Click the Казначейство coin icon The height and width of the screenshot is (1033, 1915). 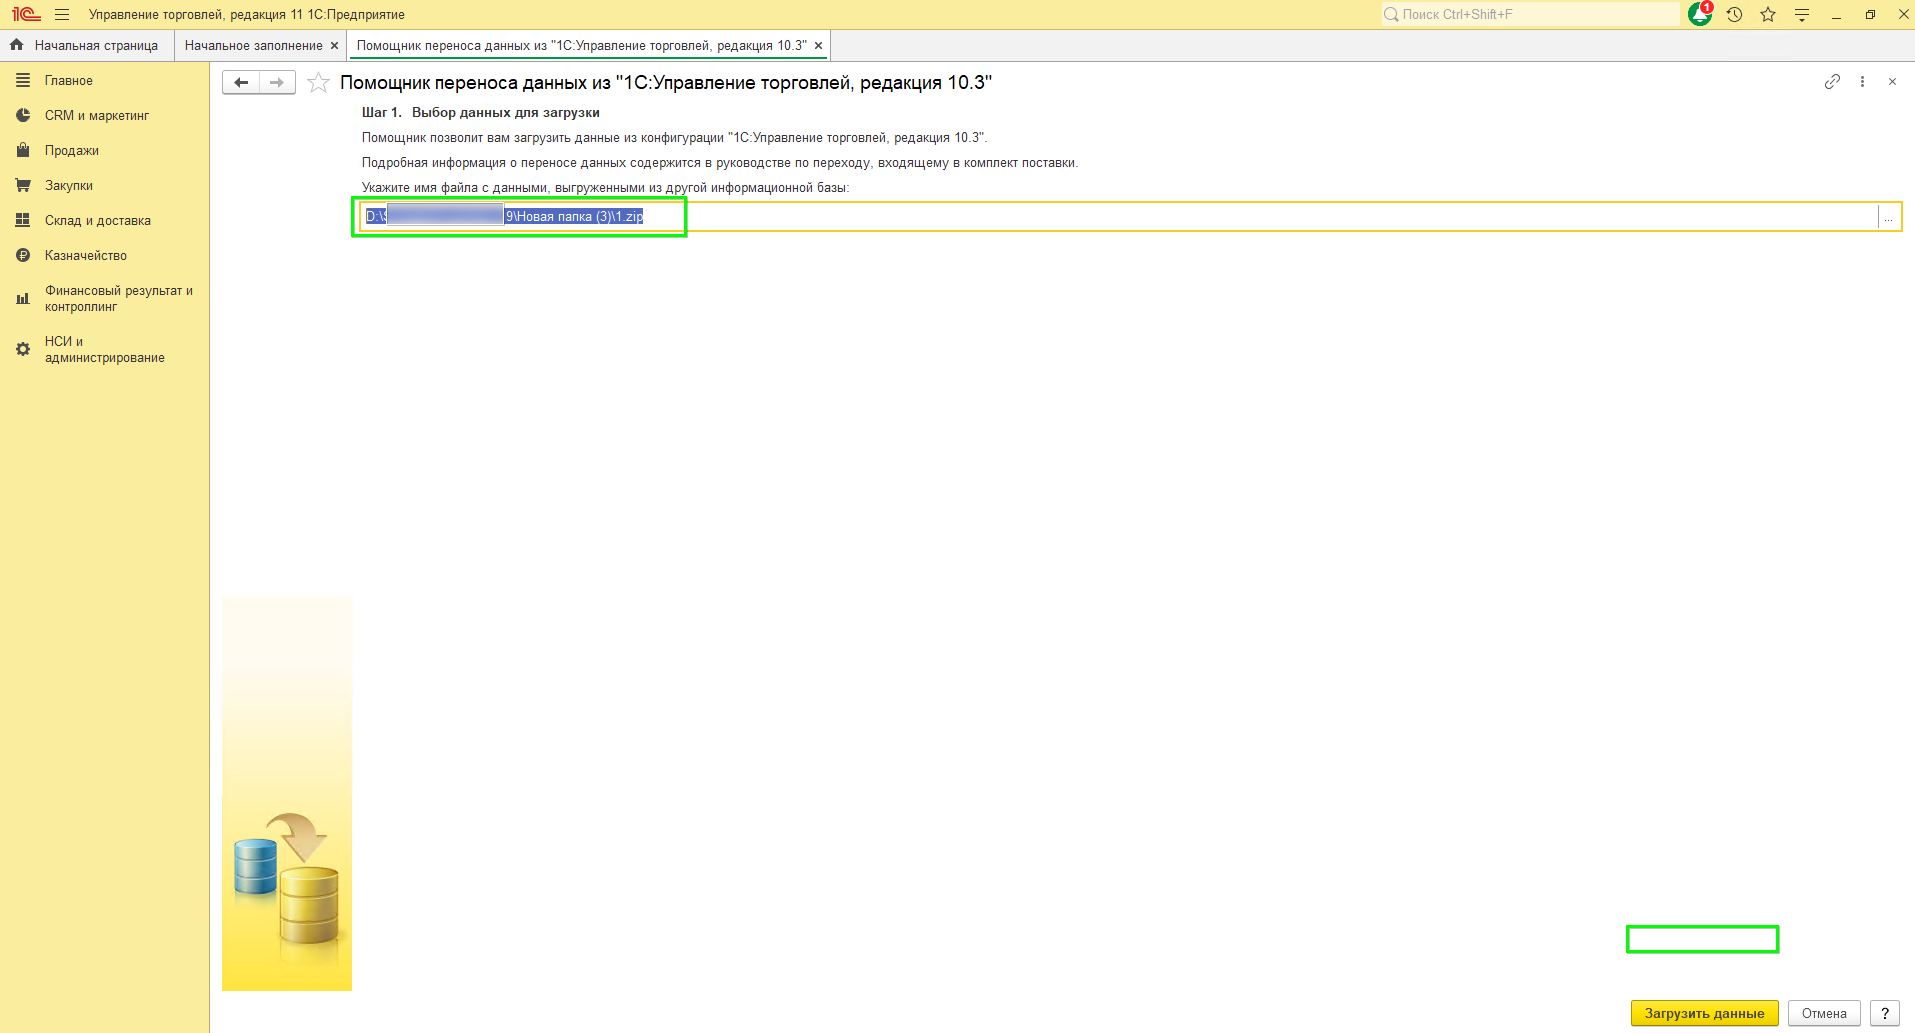23,255
